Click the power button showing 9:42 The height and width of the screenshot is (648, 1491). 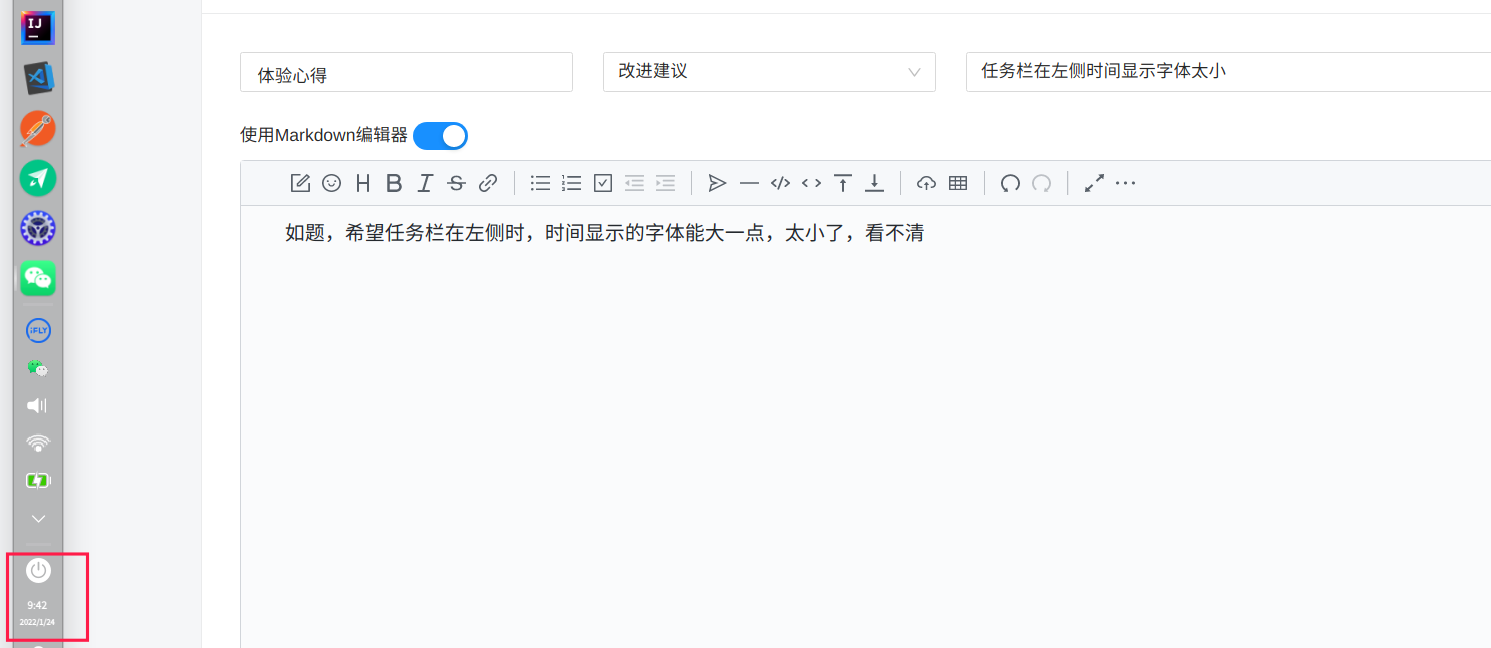[37, 571]
